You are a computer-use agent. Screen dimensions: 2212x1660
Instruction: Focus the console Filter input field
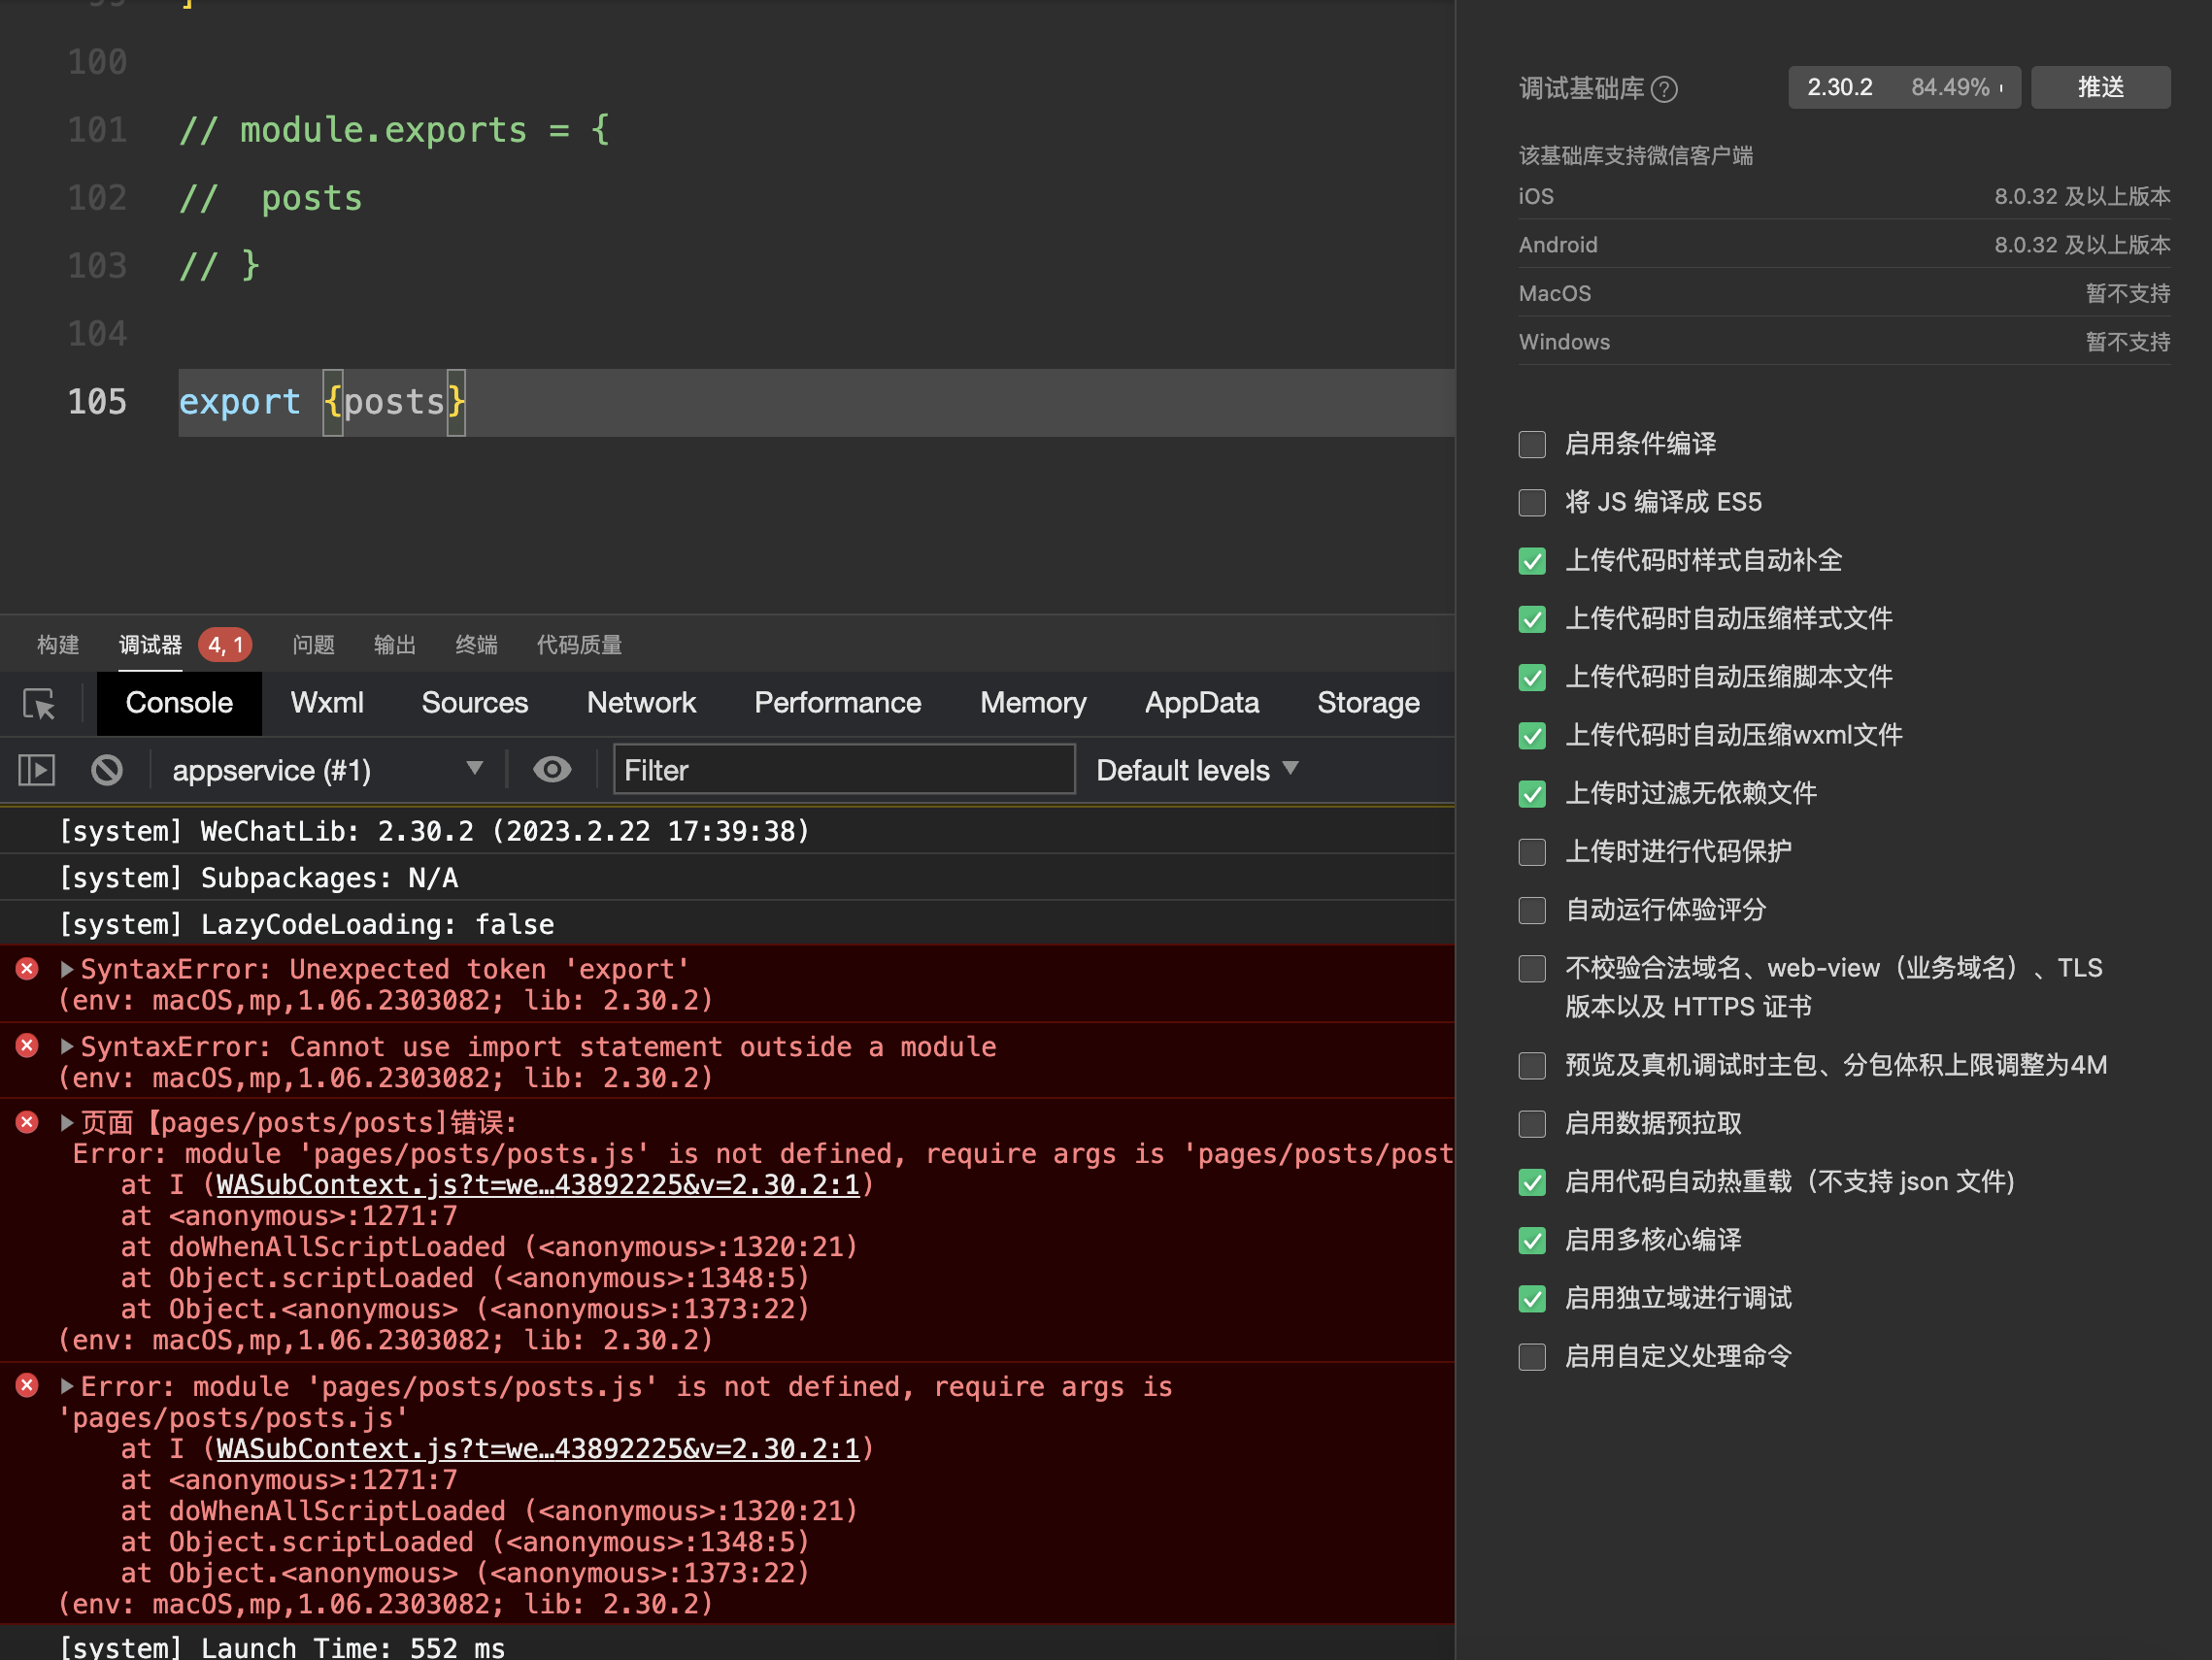(844, 770)
